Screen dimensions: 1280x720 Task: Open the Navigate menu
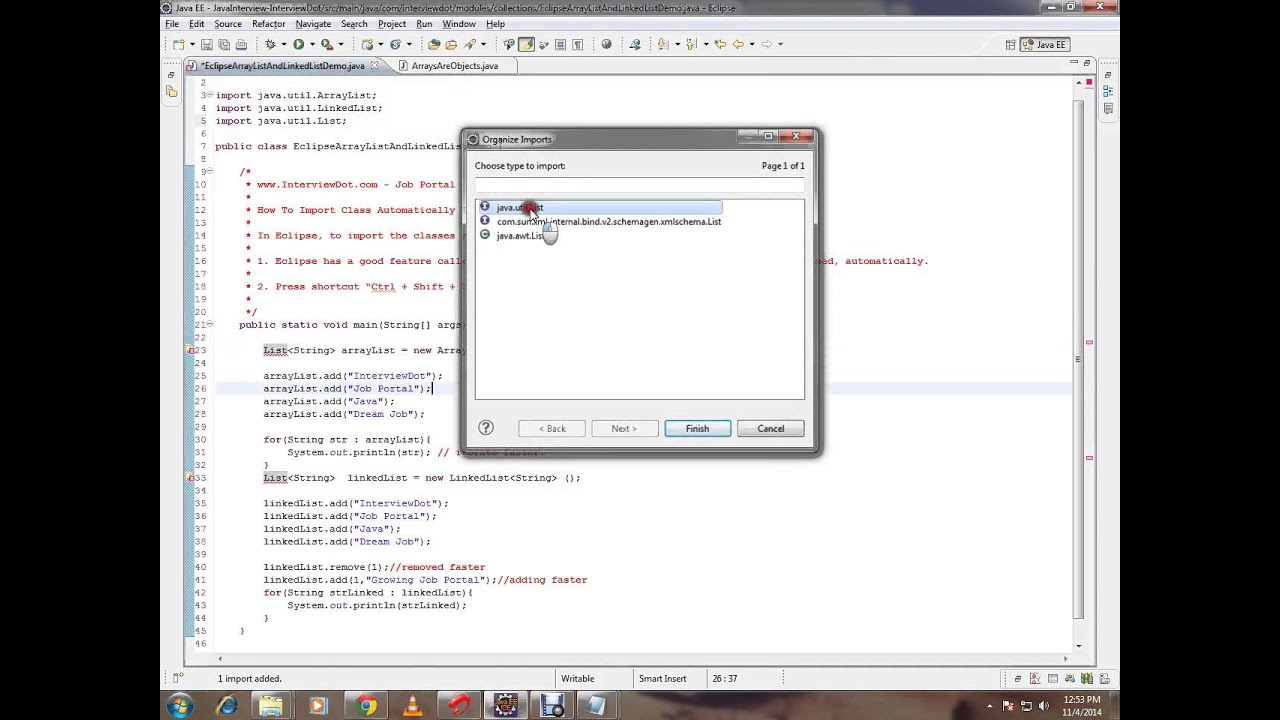(x=313, y=24)
